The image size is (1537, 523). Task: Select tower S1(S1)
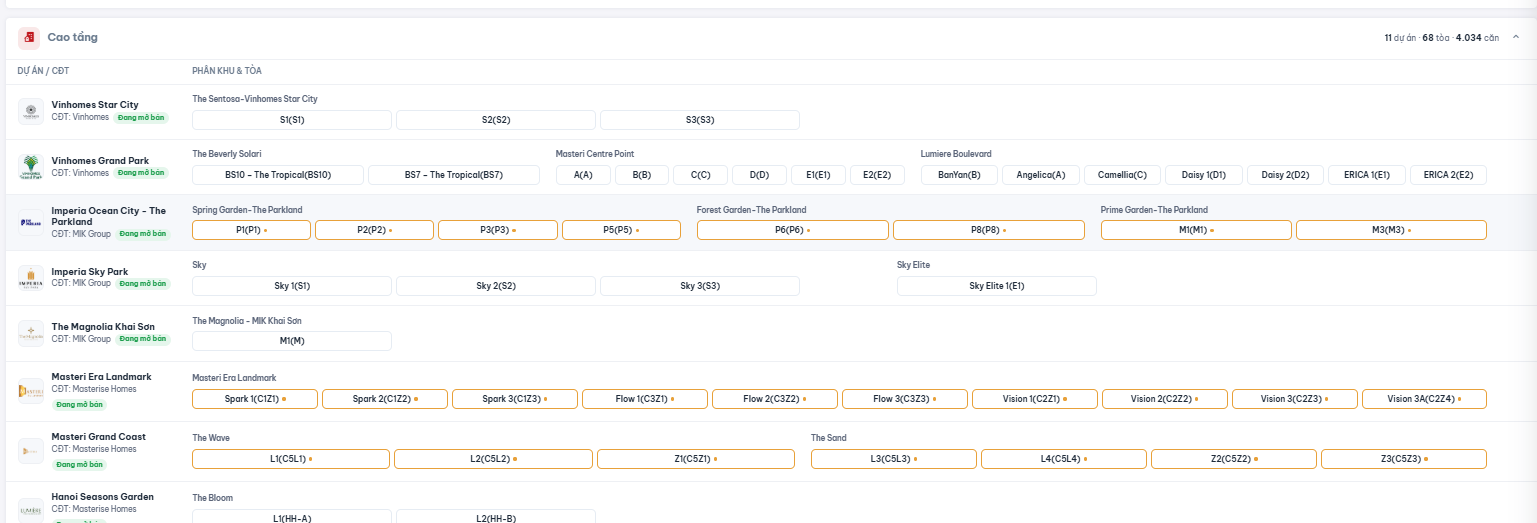pyautogui.click(x=292, y=120)
